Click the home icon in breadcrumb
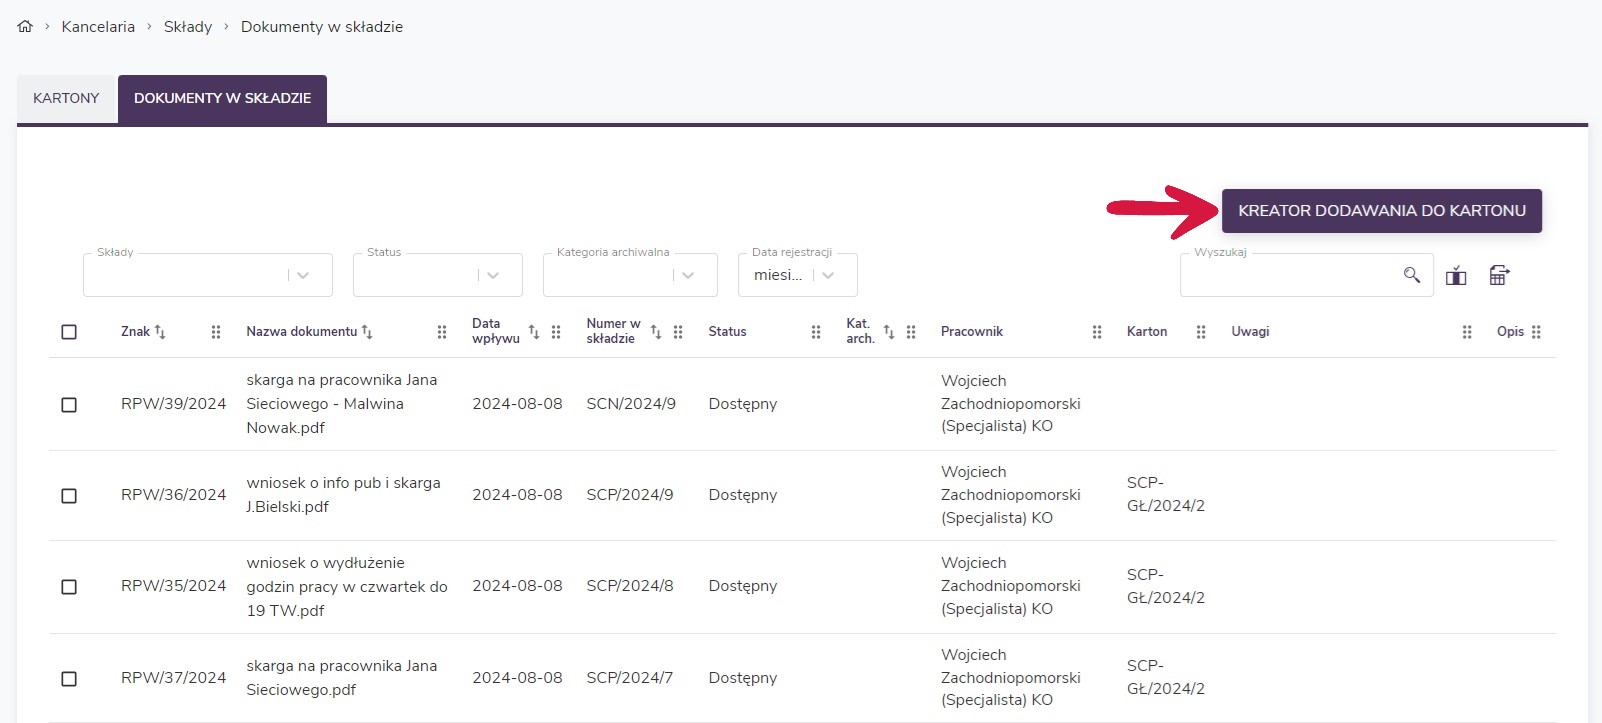 (x=25, y=27)
